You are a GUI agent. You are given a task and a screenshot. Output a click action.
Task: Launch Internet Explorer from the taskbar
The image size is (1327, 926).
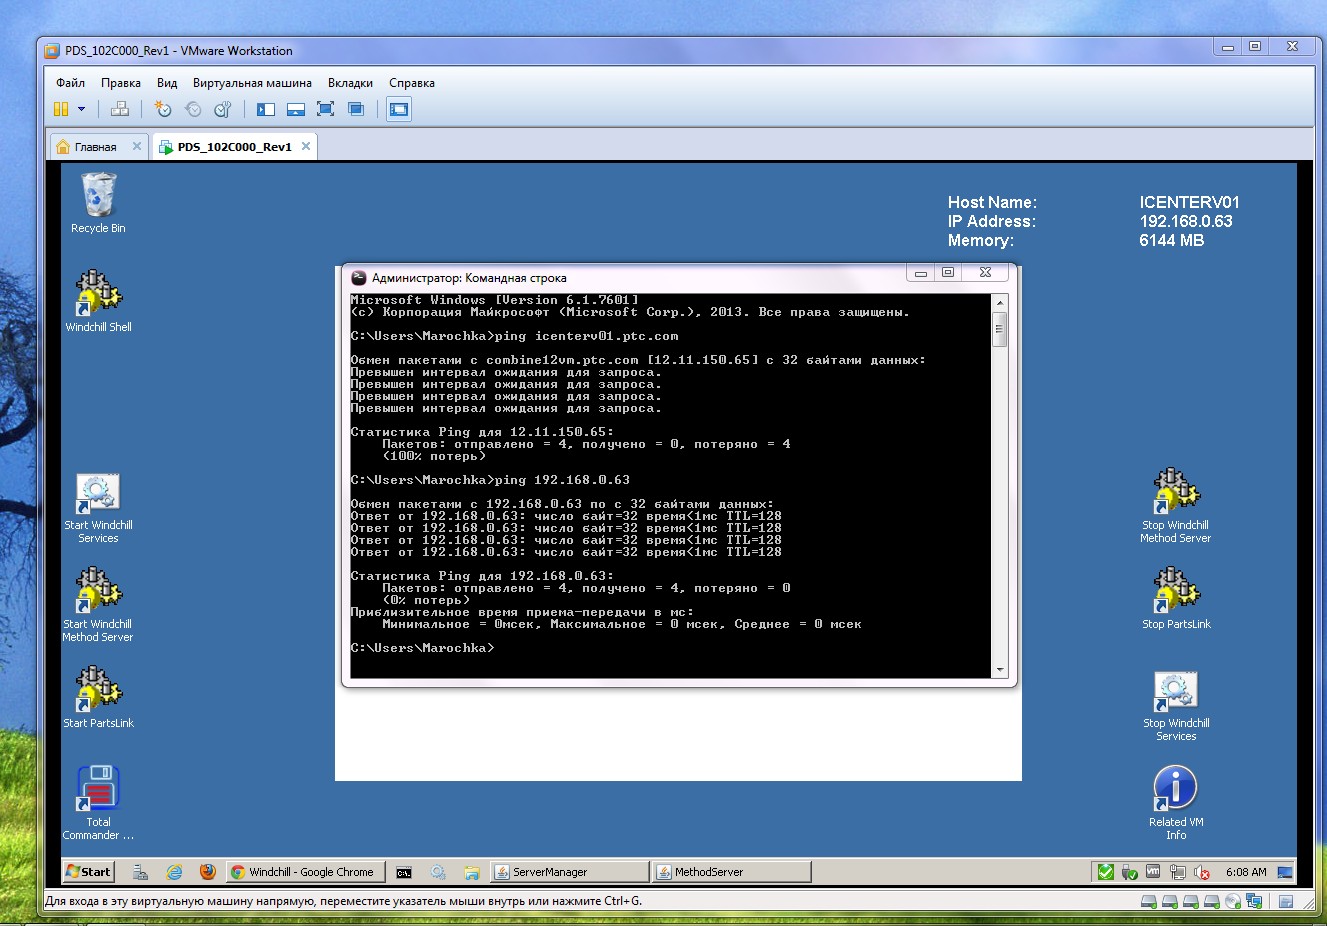[174, 872]
